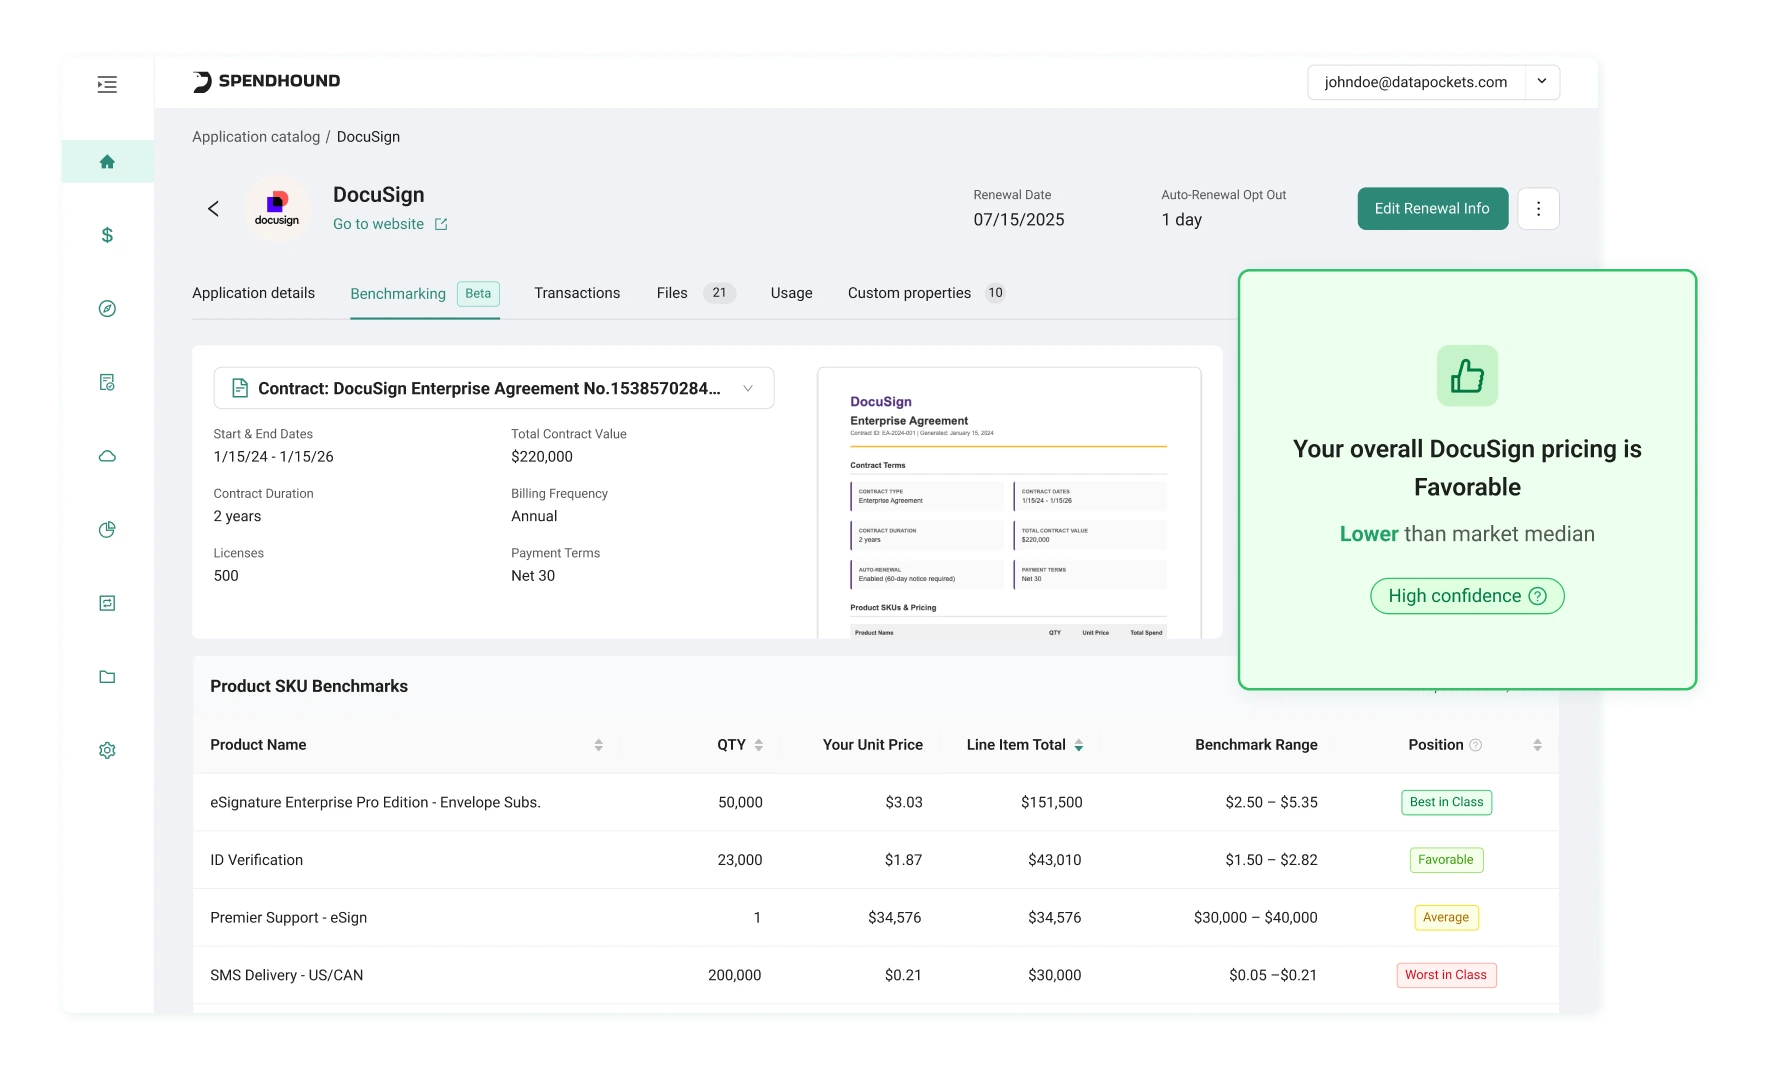Image resolution: width=1766 pixels, height=1074 pixels.
Task: Click the document icon in contract selector
Action: pyautogui.click(x=240, y=388)
